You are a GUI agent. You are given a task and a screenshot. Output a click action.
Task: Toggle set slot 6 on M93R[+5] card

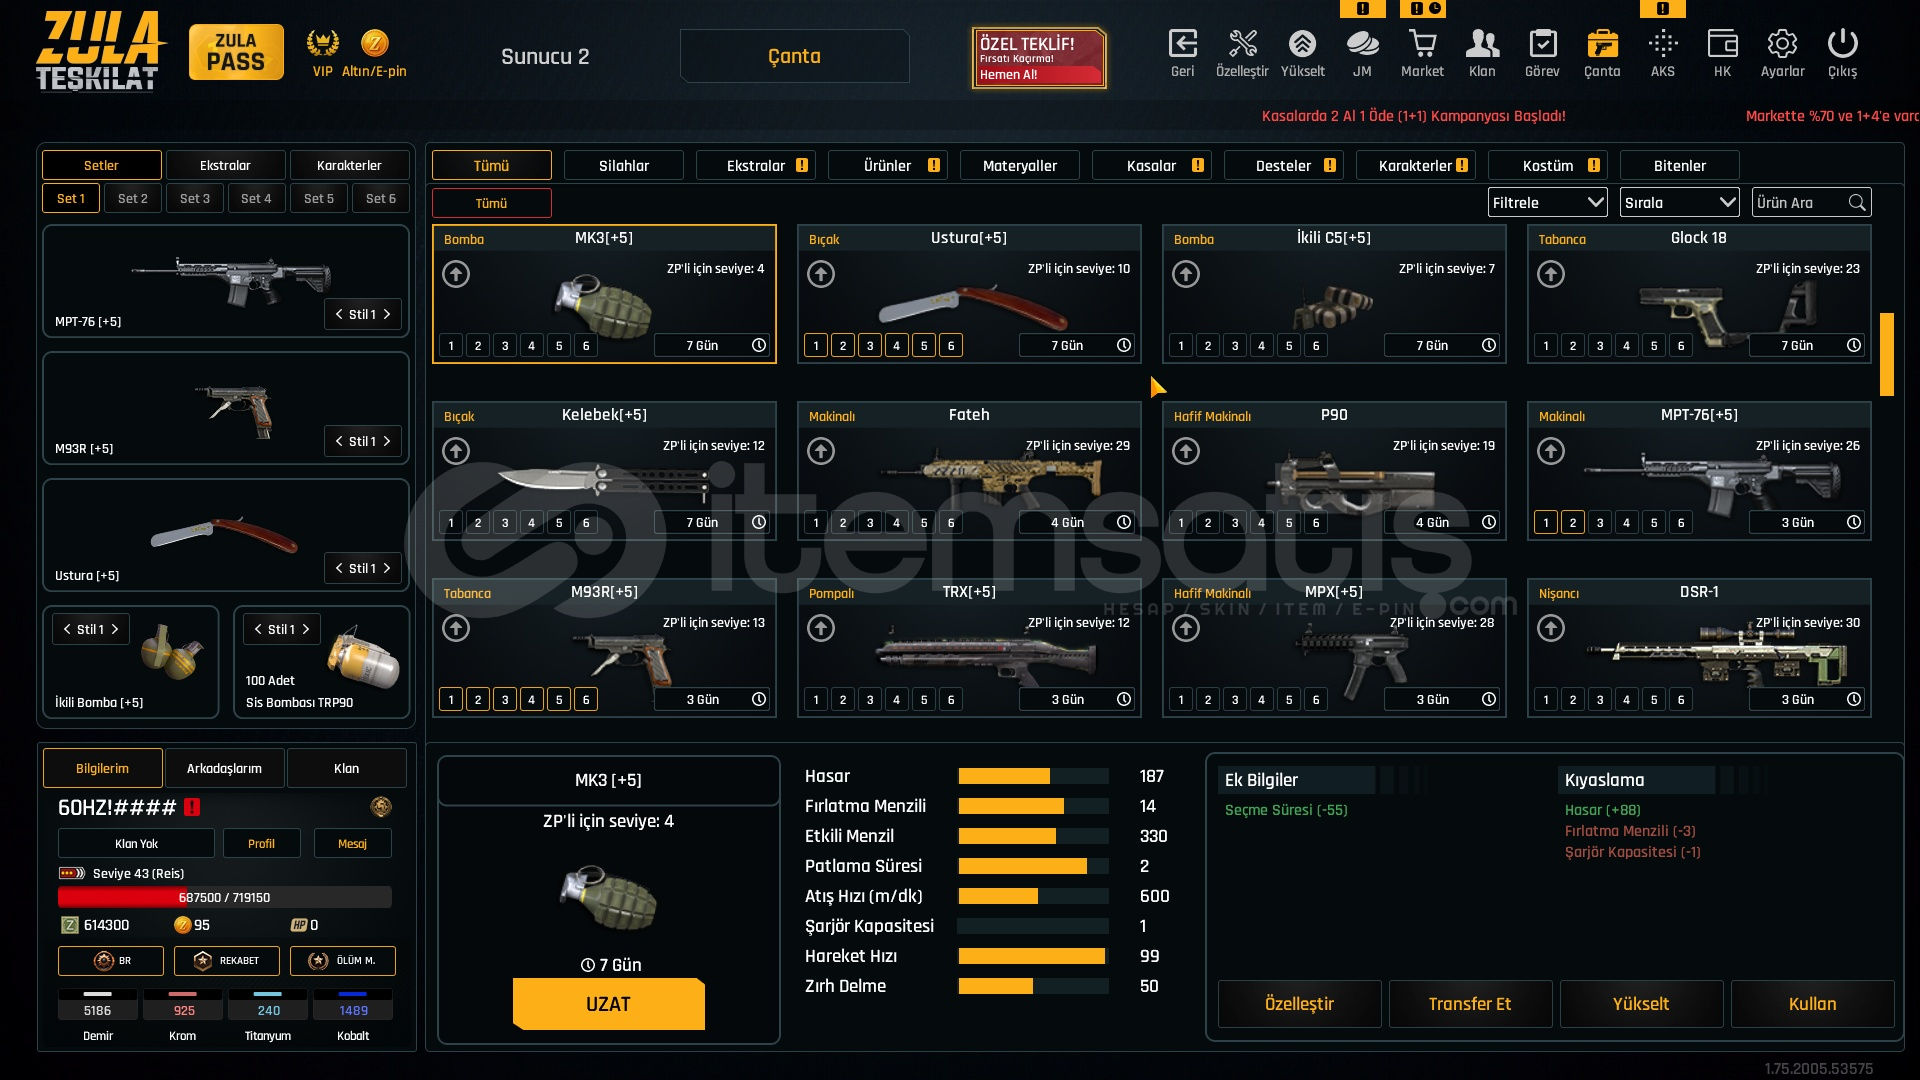pos(586,700)
